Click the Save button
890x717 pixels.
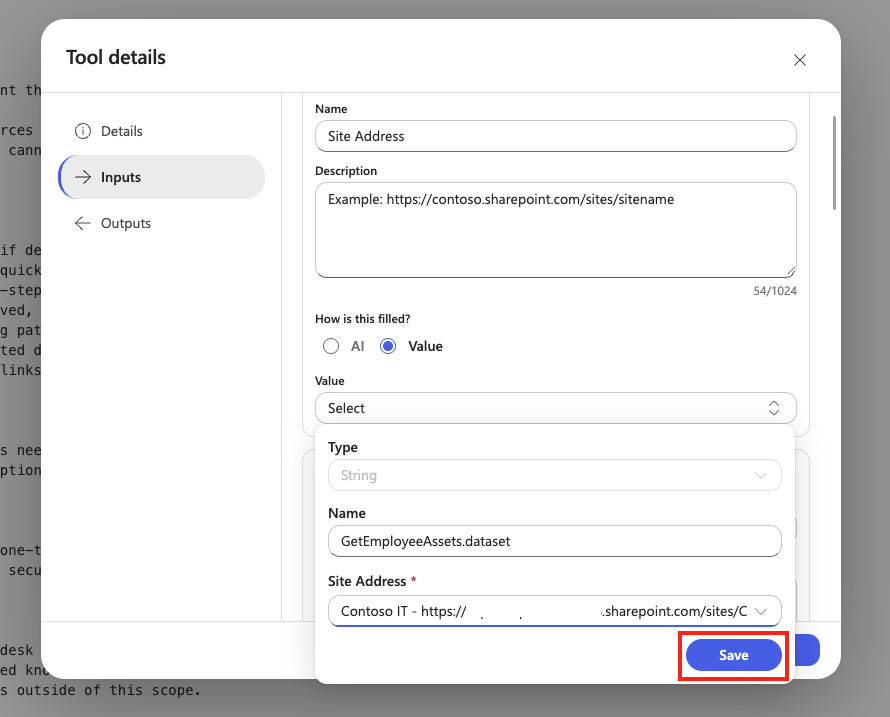733,655
